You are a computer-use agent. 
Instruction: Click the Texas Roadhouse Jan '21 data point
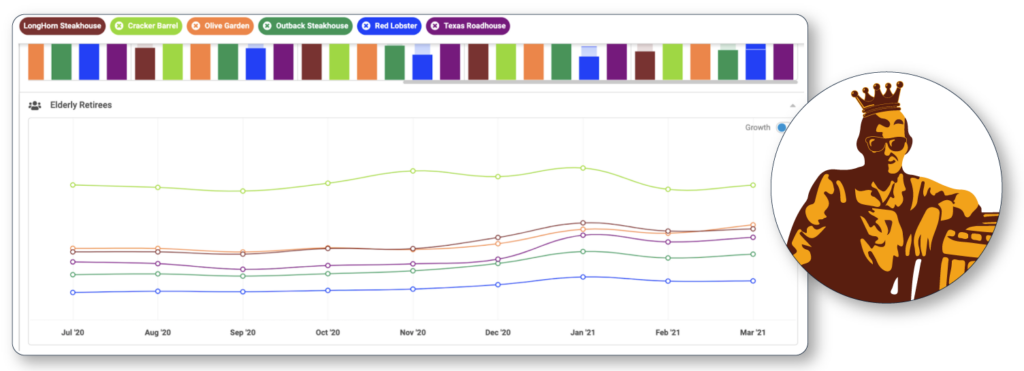point(583,235)
